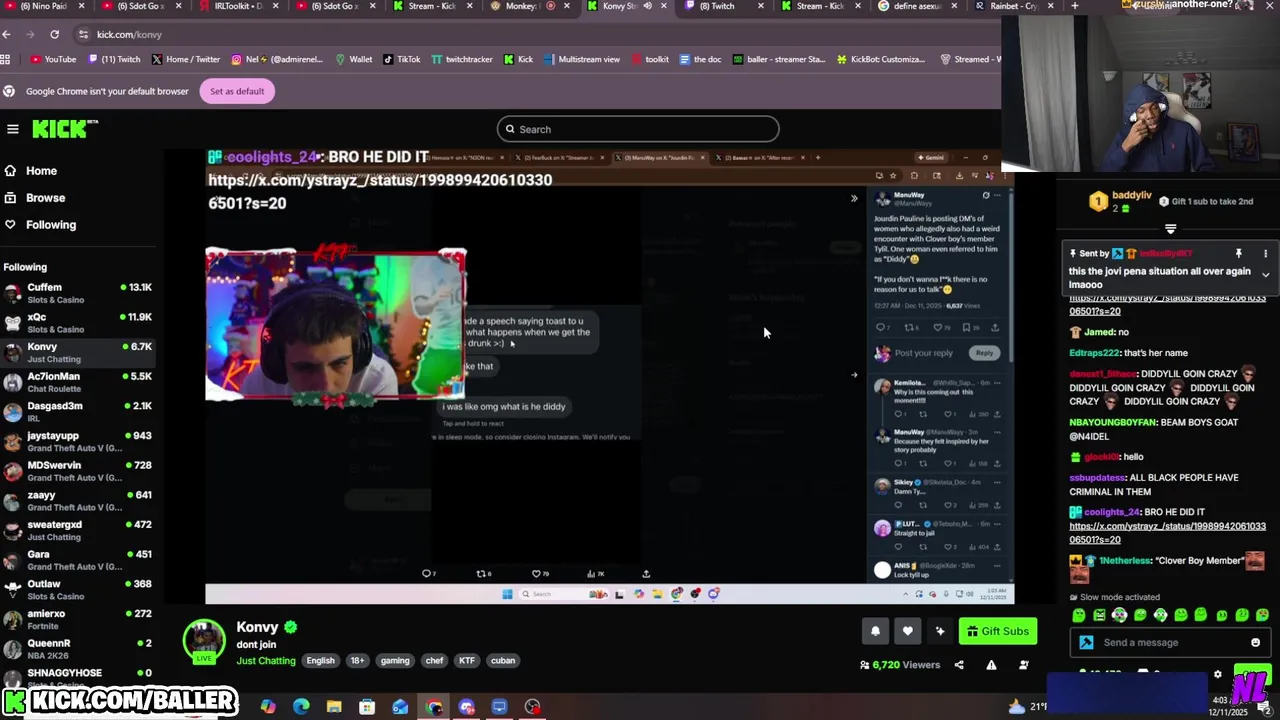
Task: Open the twitchtracker bookmark
Action: 462,59
